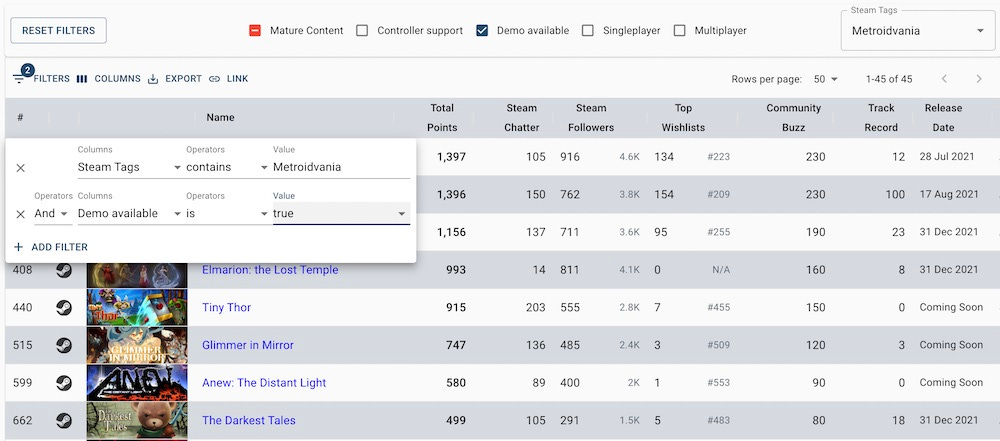Viewport: 1000px width, 441px height.
Task: Open Anew: The Distant Light link
Action: click(264, 383)
